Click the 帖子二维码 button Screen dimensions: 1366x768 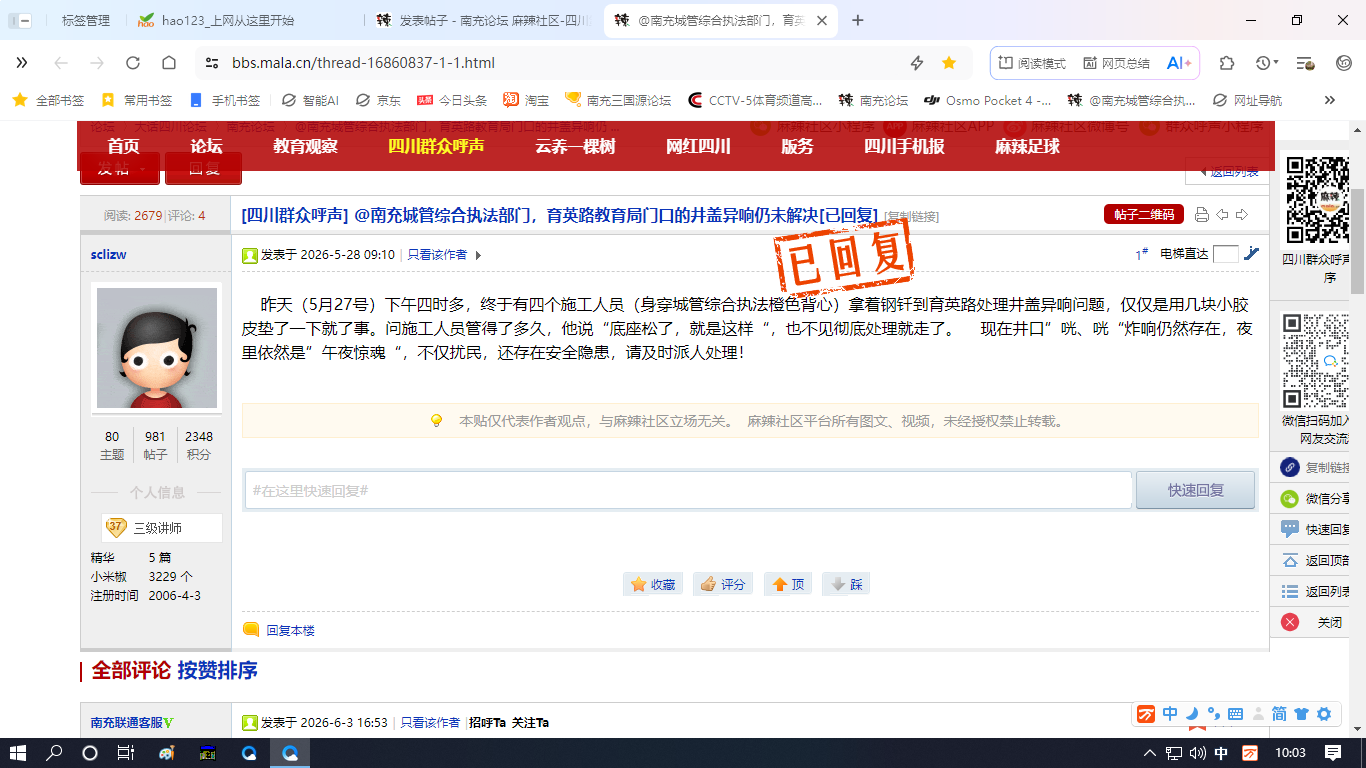[x=1144, y=214]
